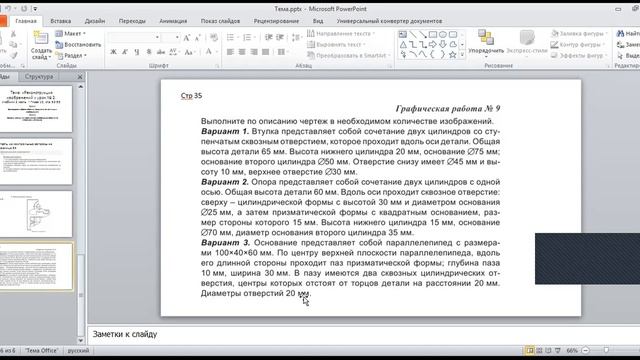Click Выровнять текст button
640x360 pixels.
pyautogui.click(x=337, y=44)
